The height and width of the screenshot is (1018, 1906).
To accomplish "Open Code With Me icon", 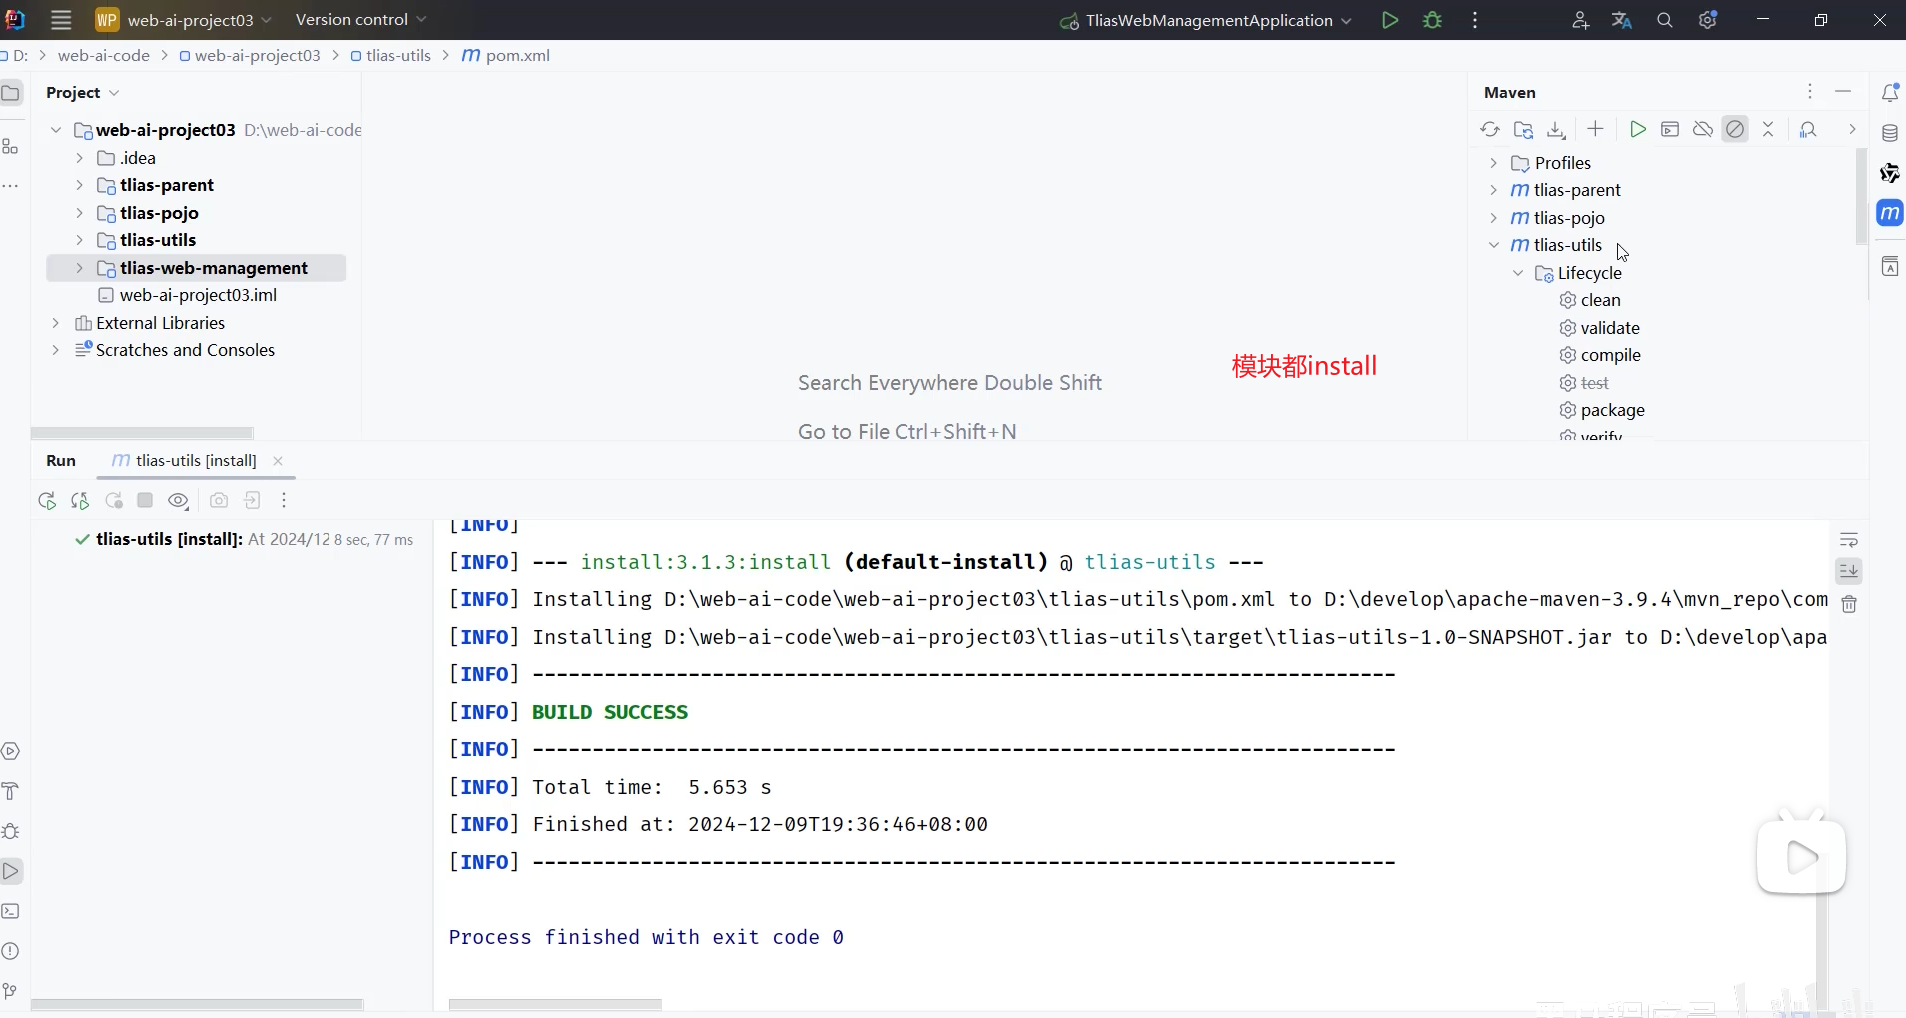I will 1580,20.
